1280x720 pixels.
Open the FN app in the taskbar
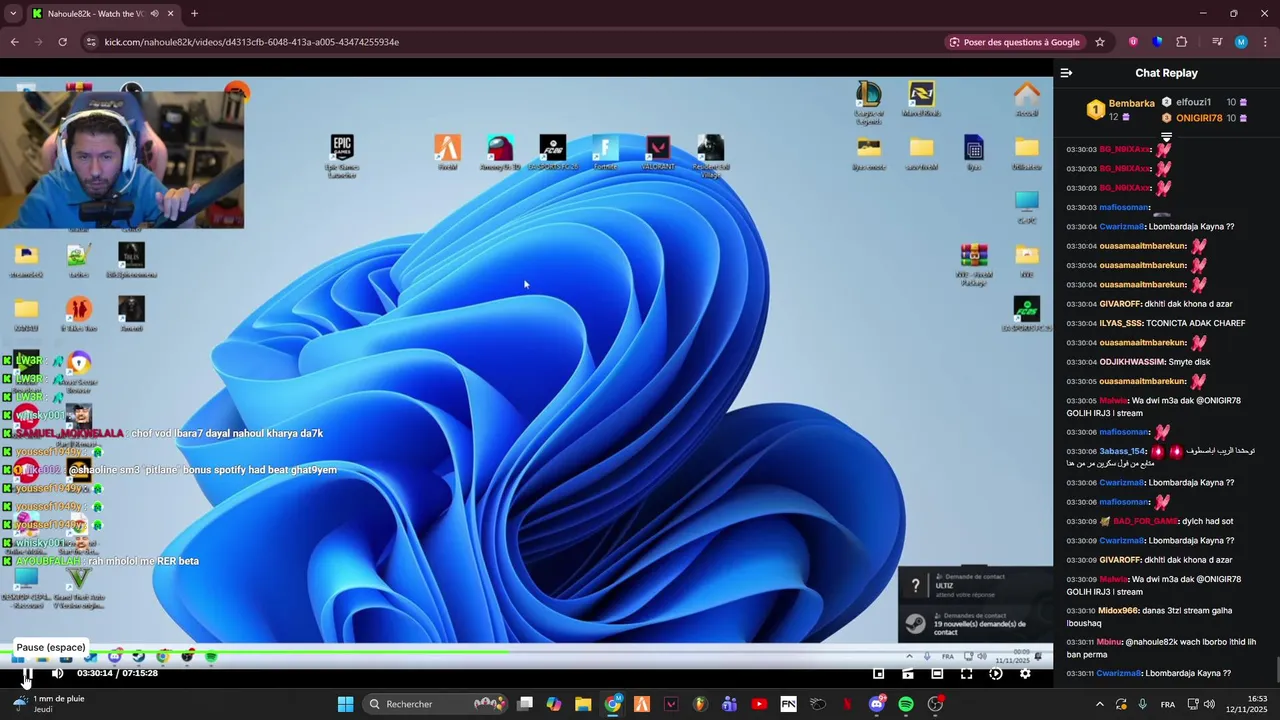pos(788,704)
